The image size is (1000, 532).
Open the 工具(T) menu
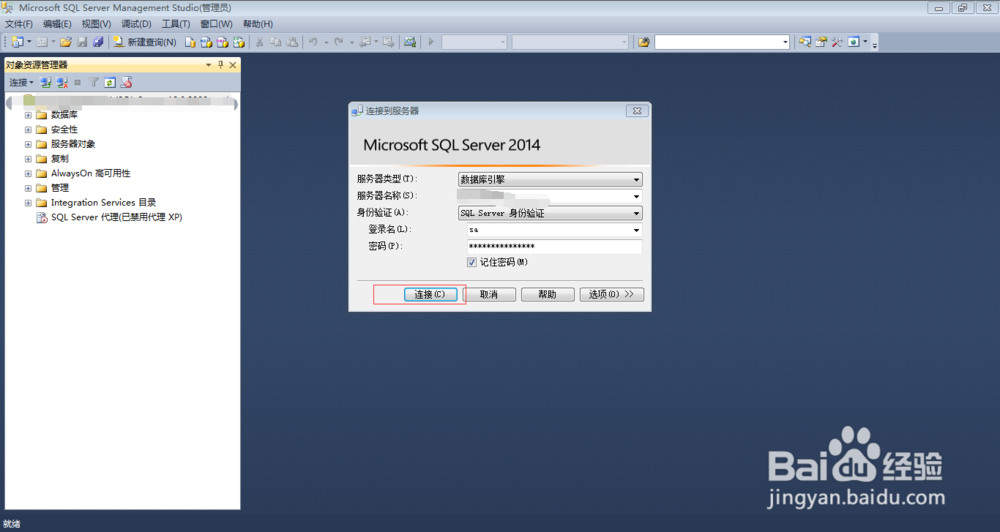(176, 24)
